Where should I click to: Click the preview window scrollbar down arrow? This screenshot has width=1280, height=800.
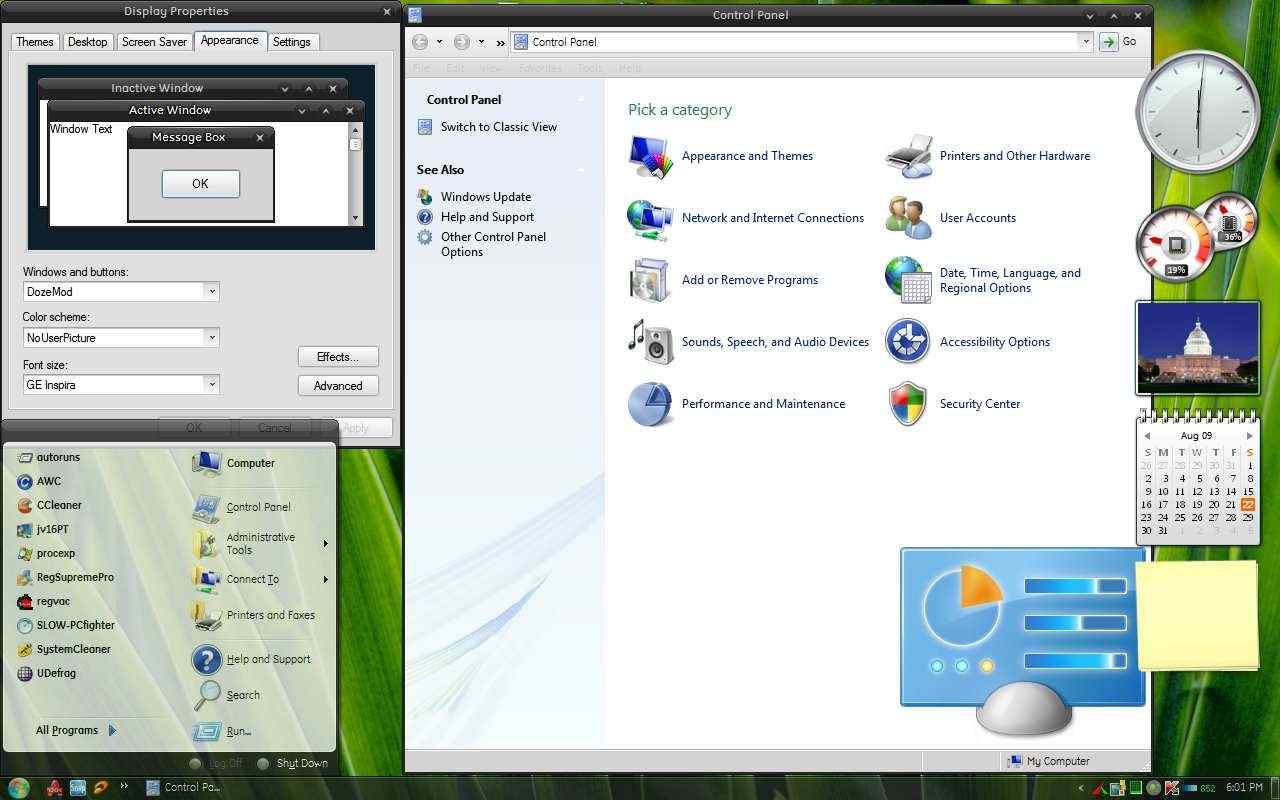tap(355, 218)
